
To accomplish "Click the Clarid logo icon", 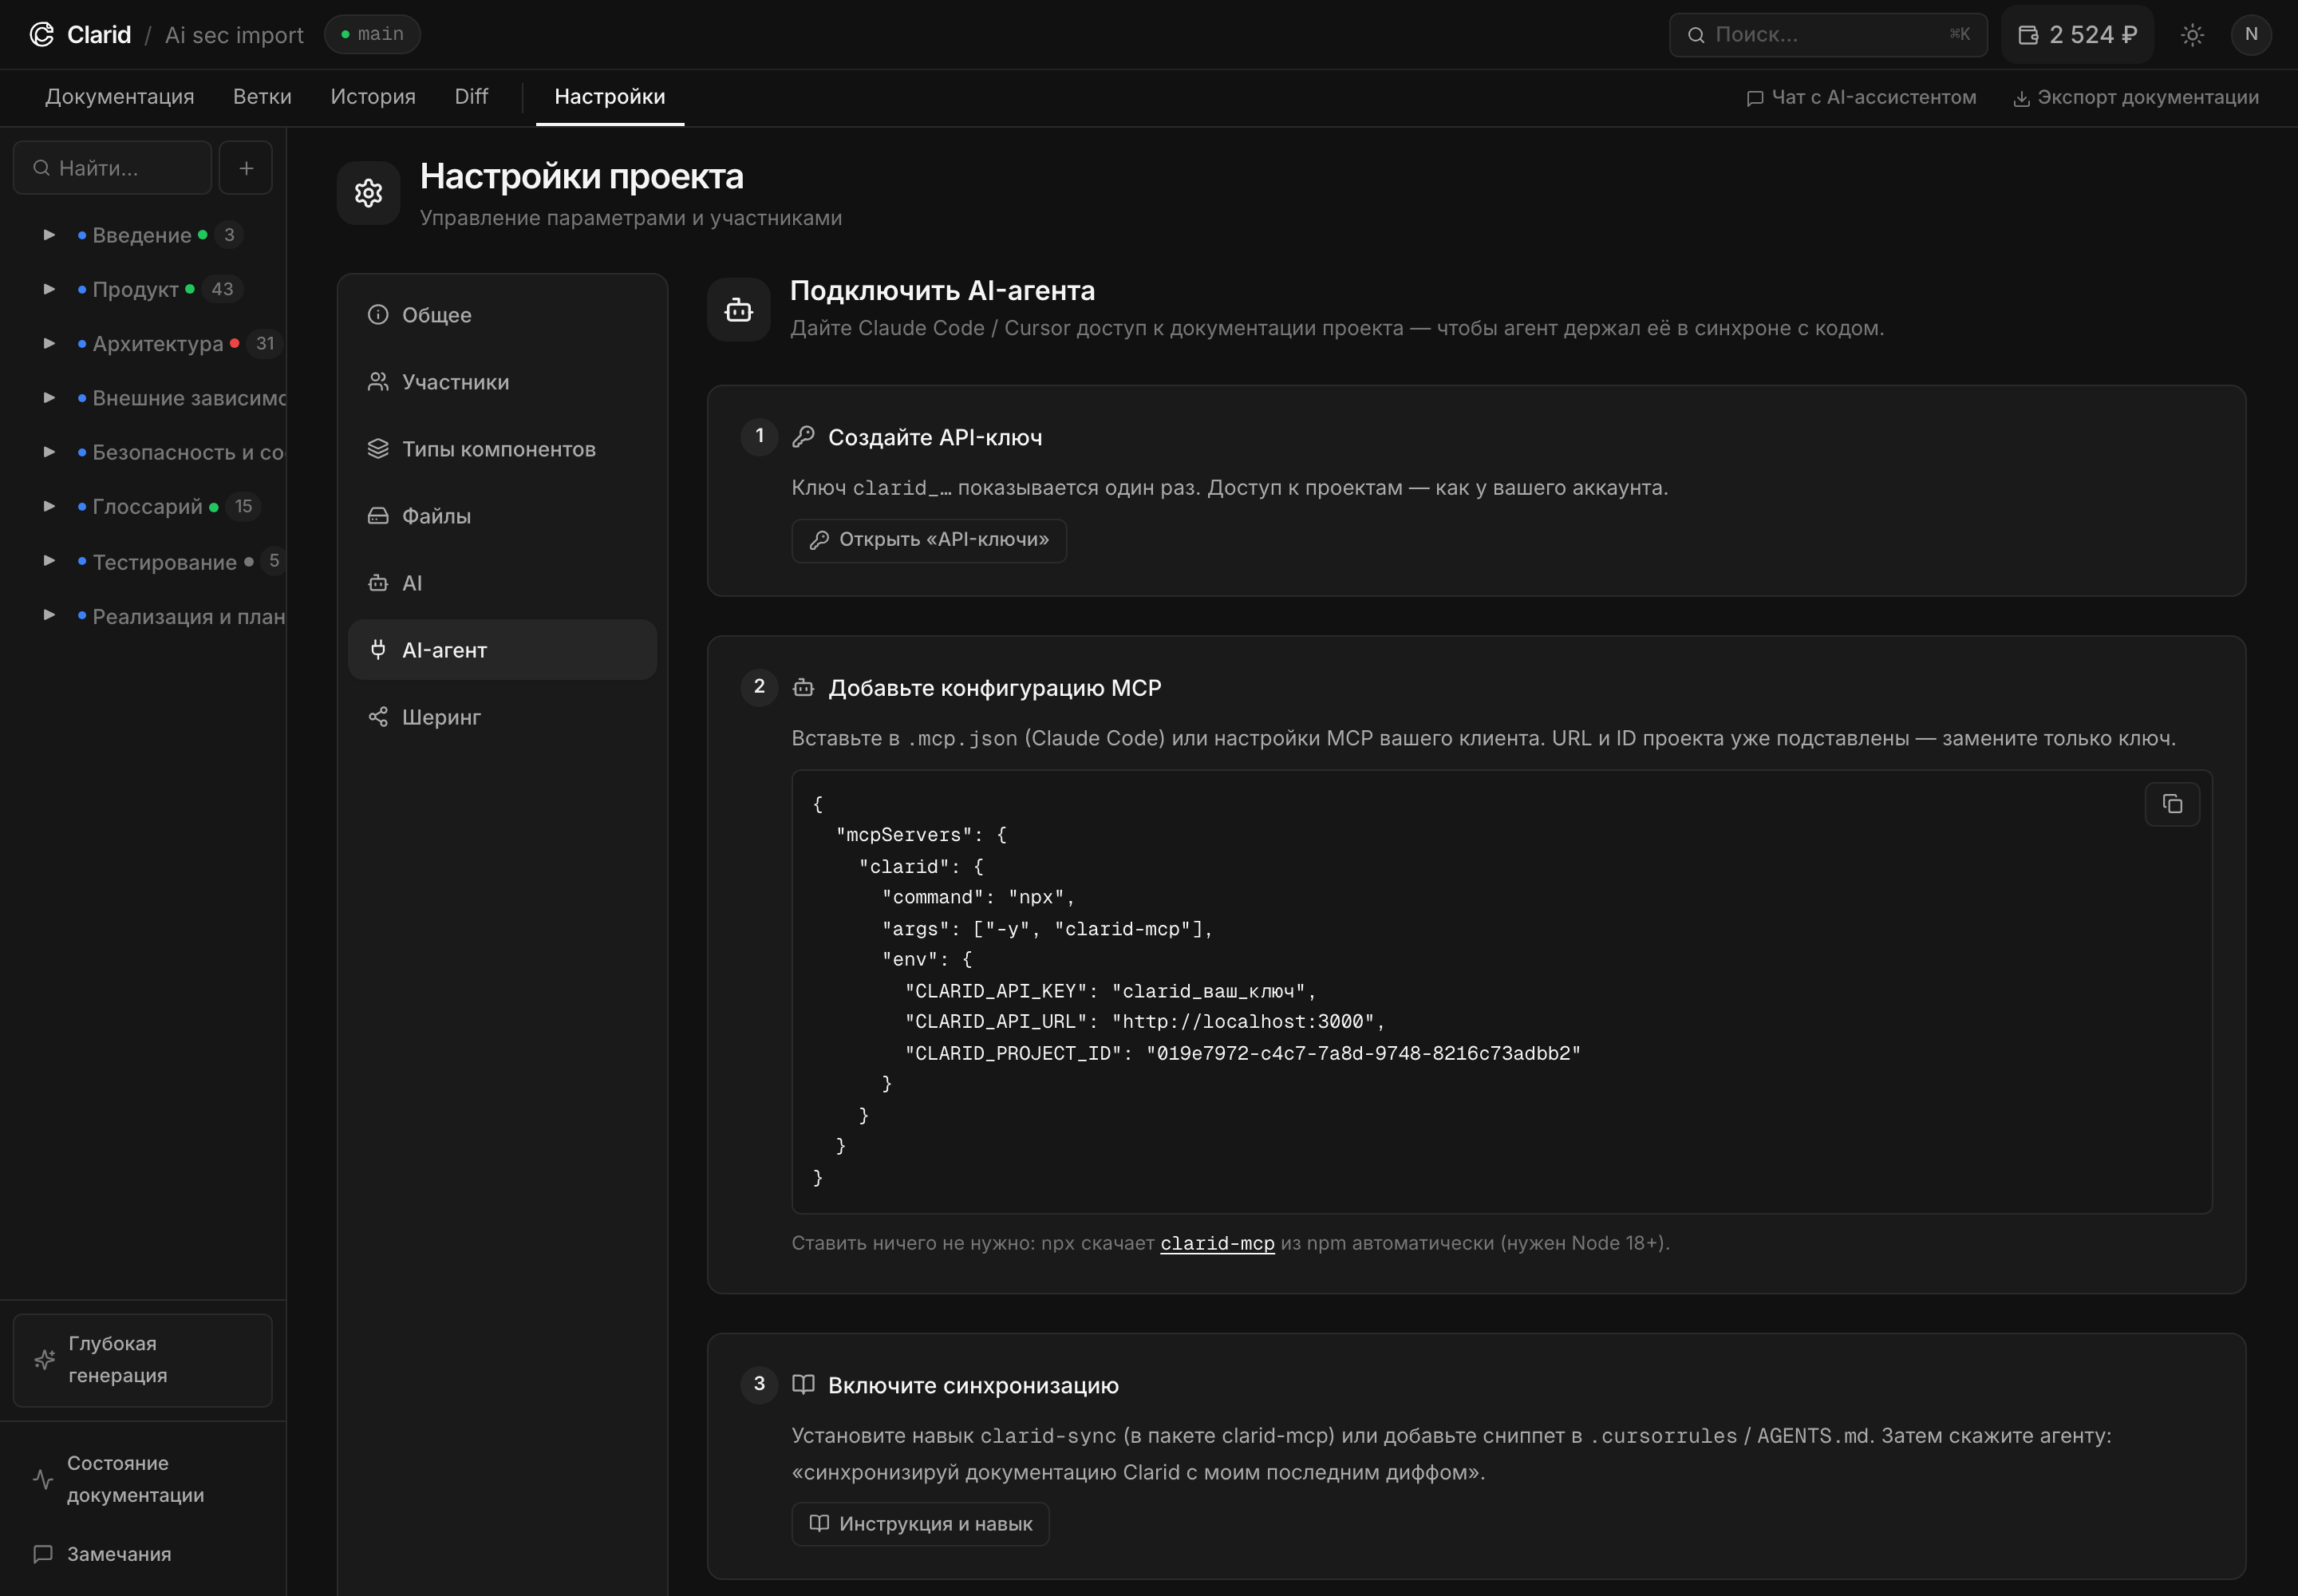I will 41,34.
